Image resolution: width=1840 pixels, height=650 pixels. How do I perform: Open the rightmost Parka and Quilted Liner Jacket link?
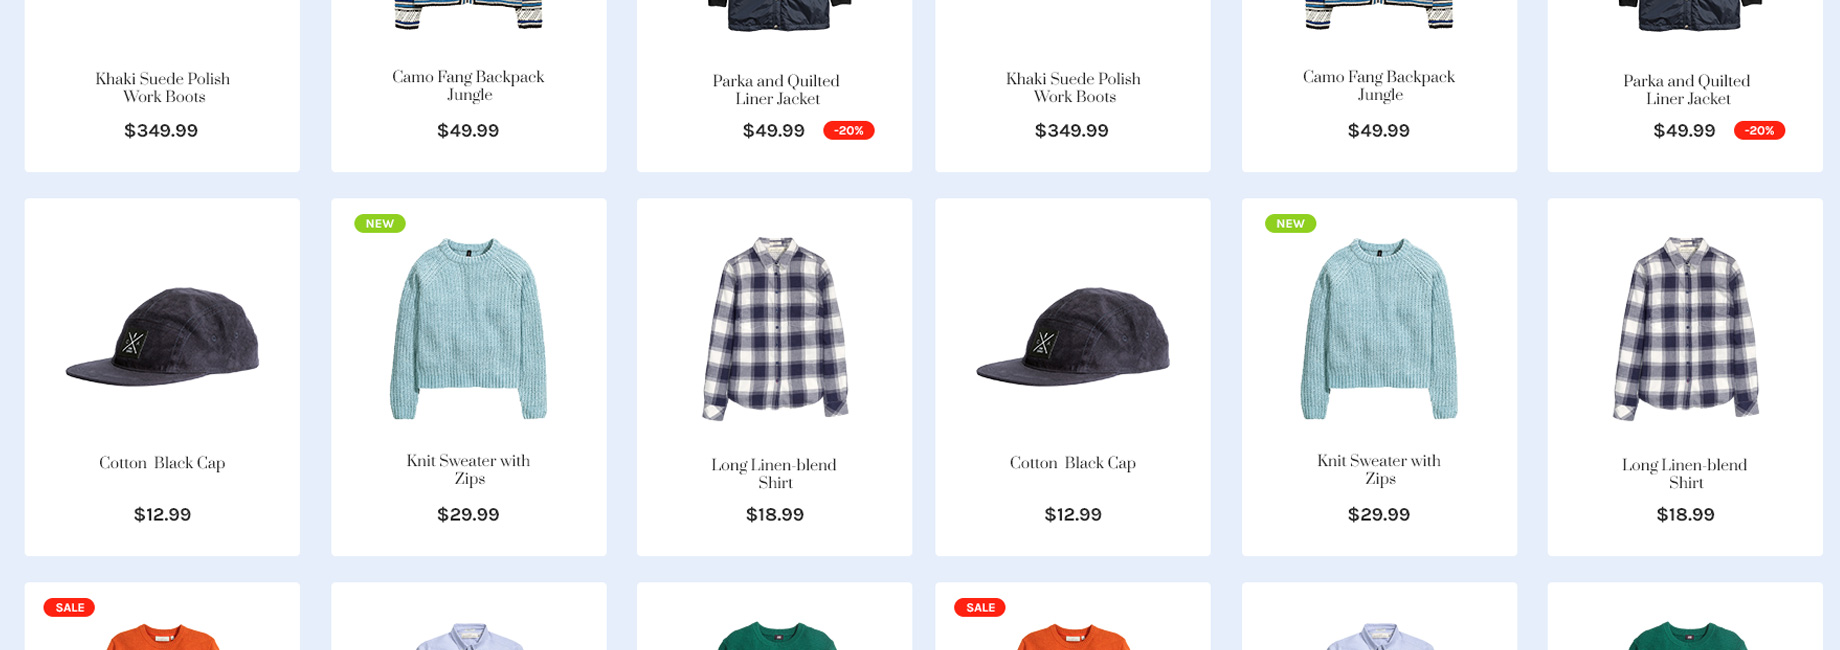tap(1686, 90)
